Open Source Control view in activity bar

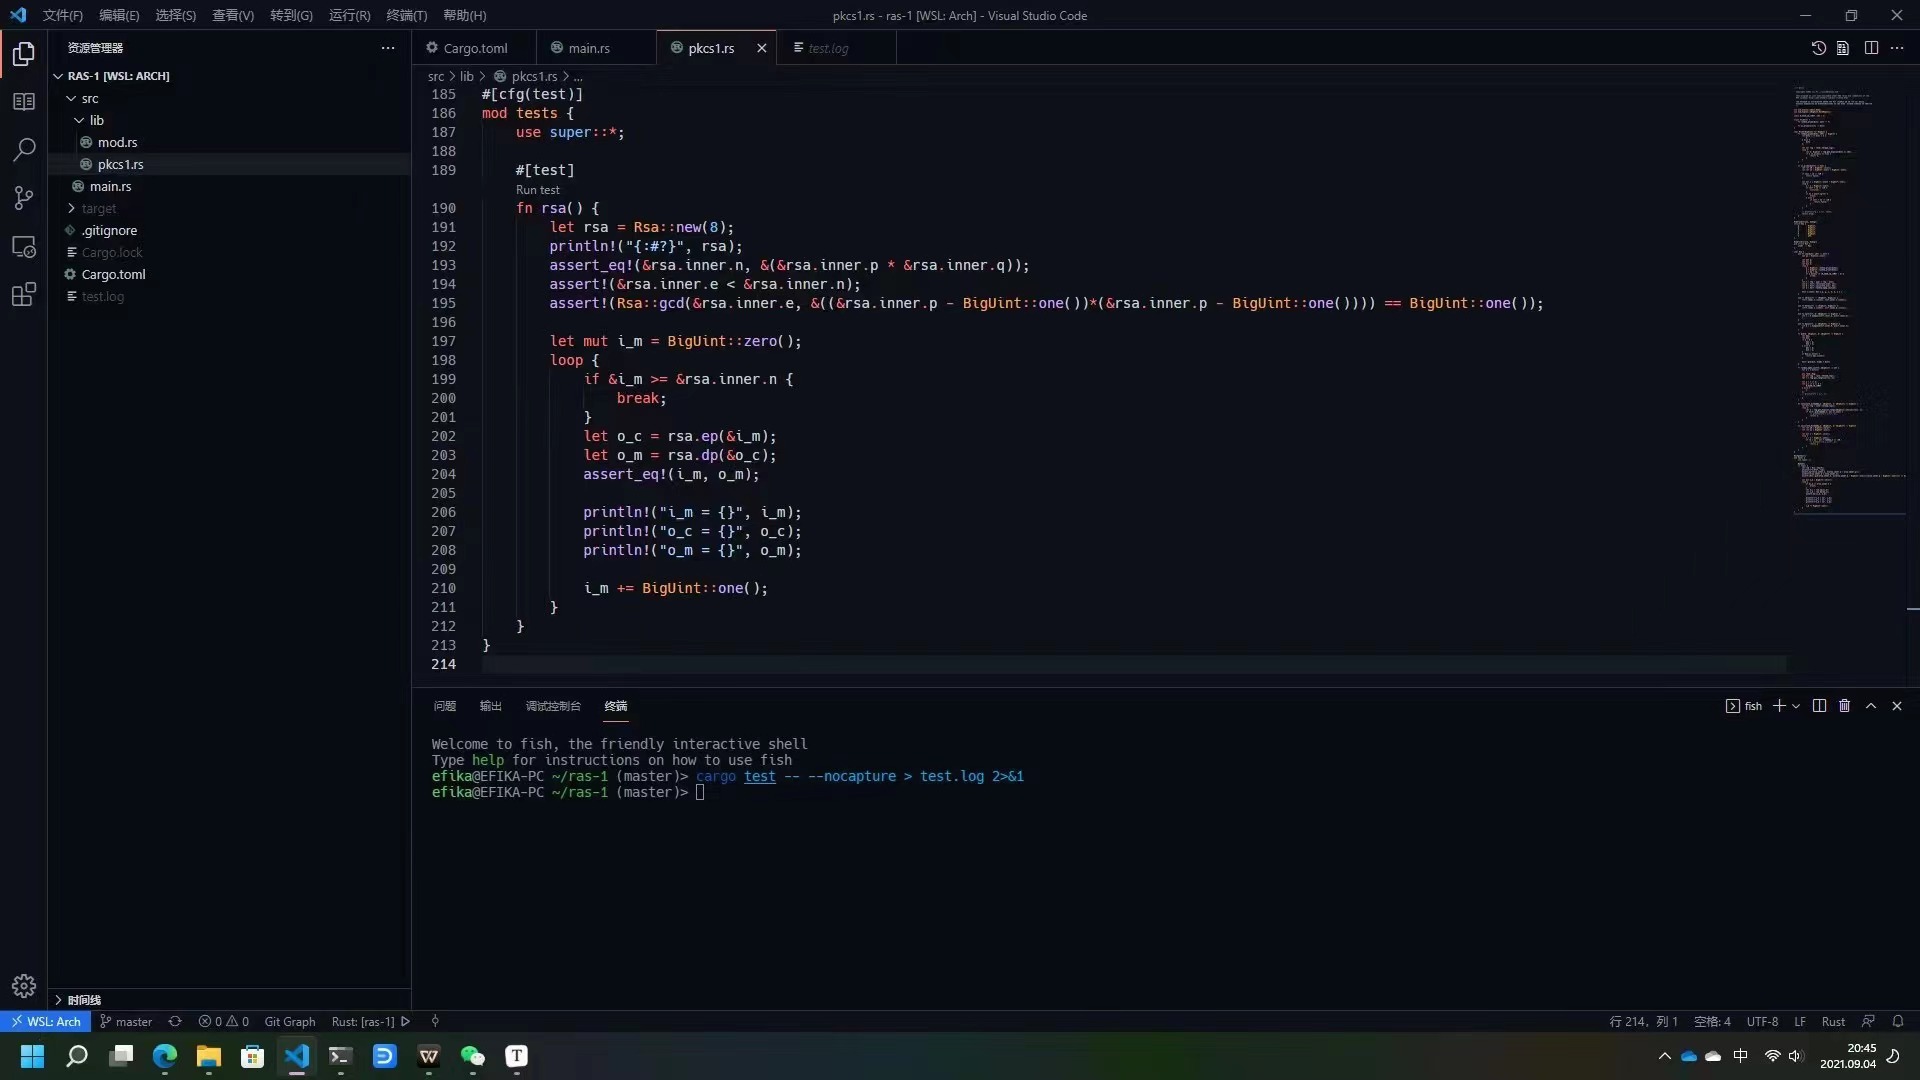[x=24, y=198]
